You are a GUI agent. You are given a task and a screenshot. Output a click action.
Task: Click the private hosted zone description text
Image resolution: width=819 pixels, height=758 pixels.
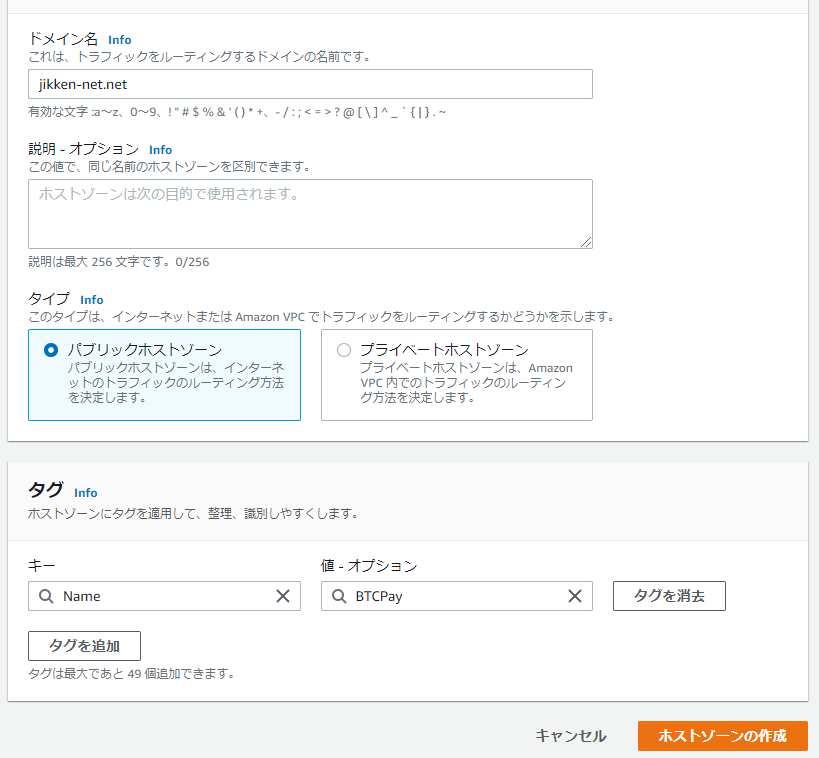[466, 383]
